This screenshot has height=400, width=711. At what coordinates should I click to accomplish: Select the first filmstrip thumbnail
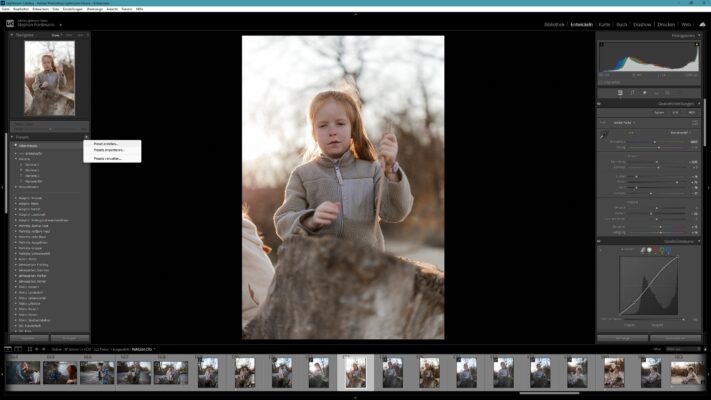coord(23,372)
